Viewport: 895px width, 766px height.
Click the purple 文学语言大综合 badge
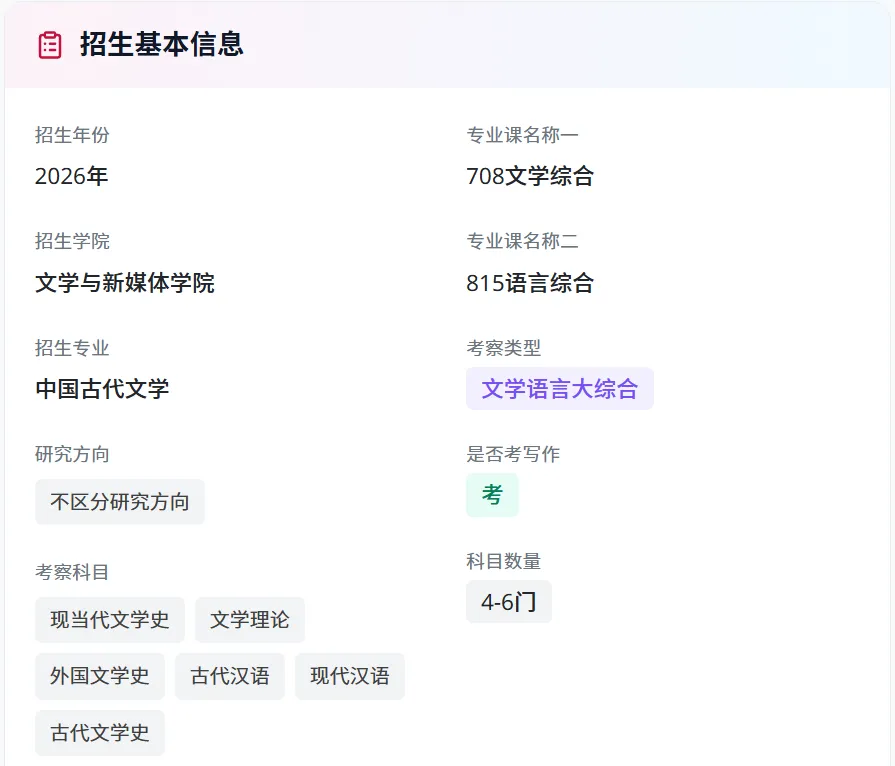pyautogui.click(x=560, y=389)
